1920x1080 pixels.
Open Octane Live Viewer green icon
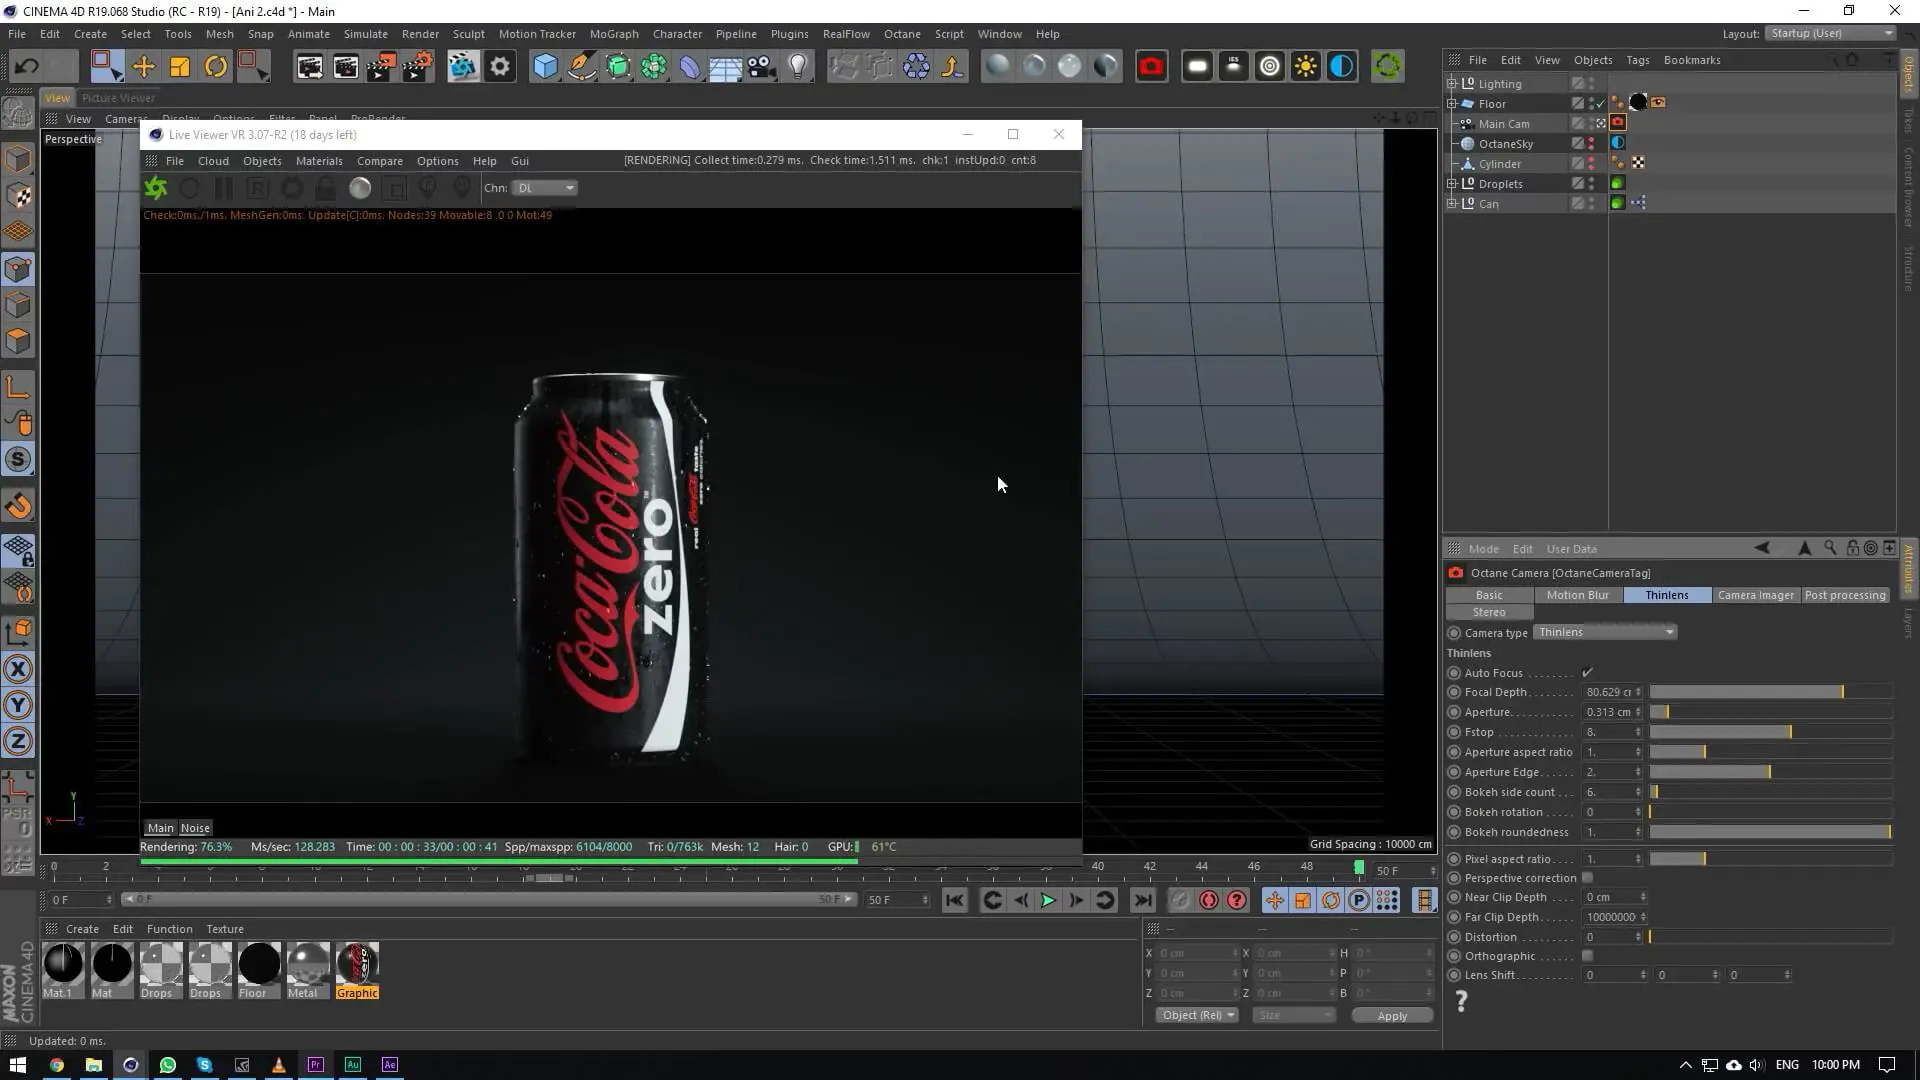click(1387, 67)
